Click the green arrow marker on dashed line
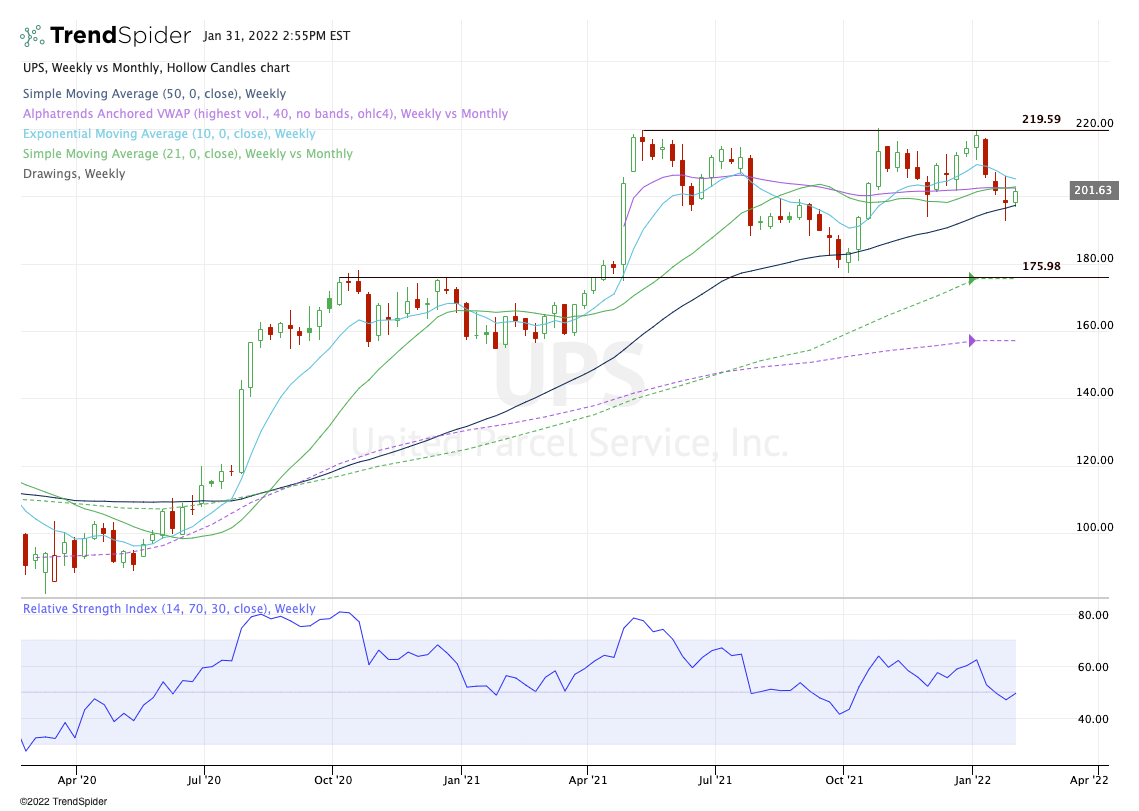Image resolution: width=1139 pixels, height=811 pixels. tap(971, 279)
